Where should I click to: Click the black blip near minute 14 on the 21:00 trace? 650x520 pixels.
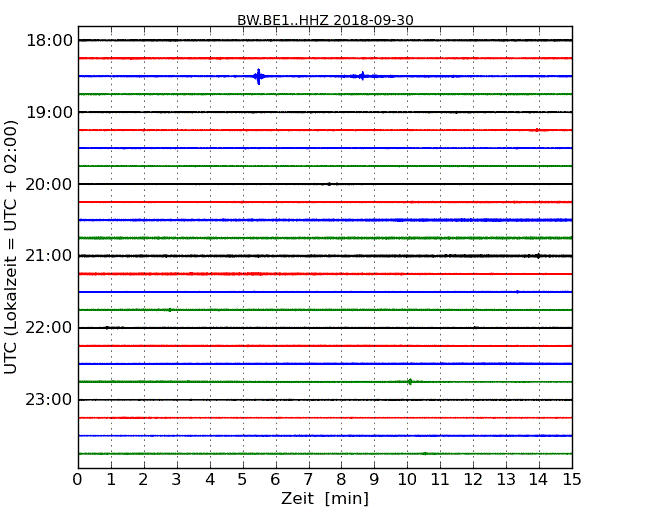point(538,256)
